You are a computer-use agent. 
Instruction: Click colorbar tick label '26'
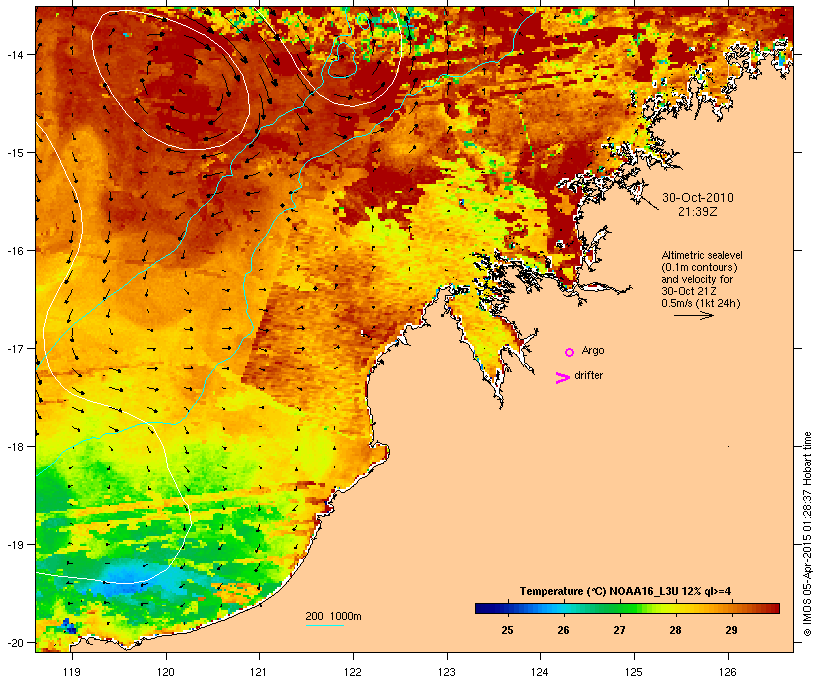point(563,630)
